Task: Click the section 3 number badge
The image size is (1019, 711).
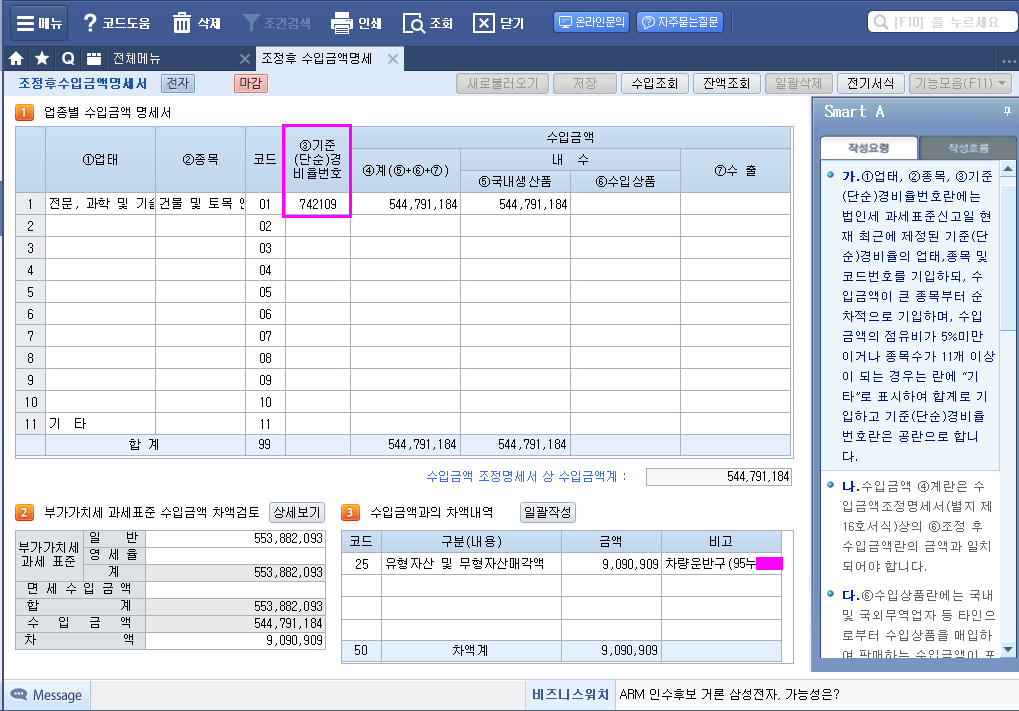Action: 350,513
